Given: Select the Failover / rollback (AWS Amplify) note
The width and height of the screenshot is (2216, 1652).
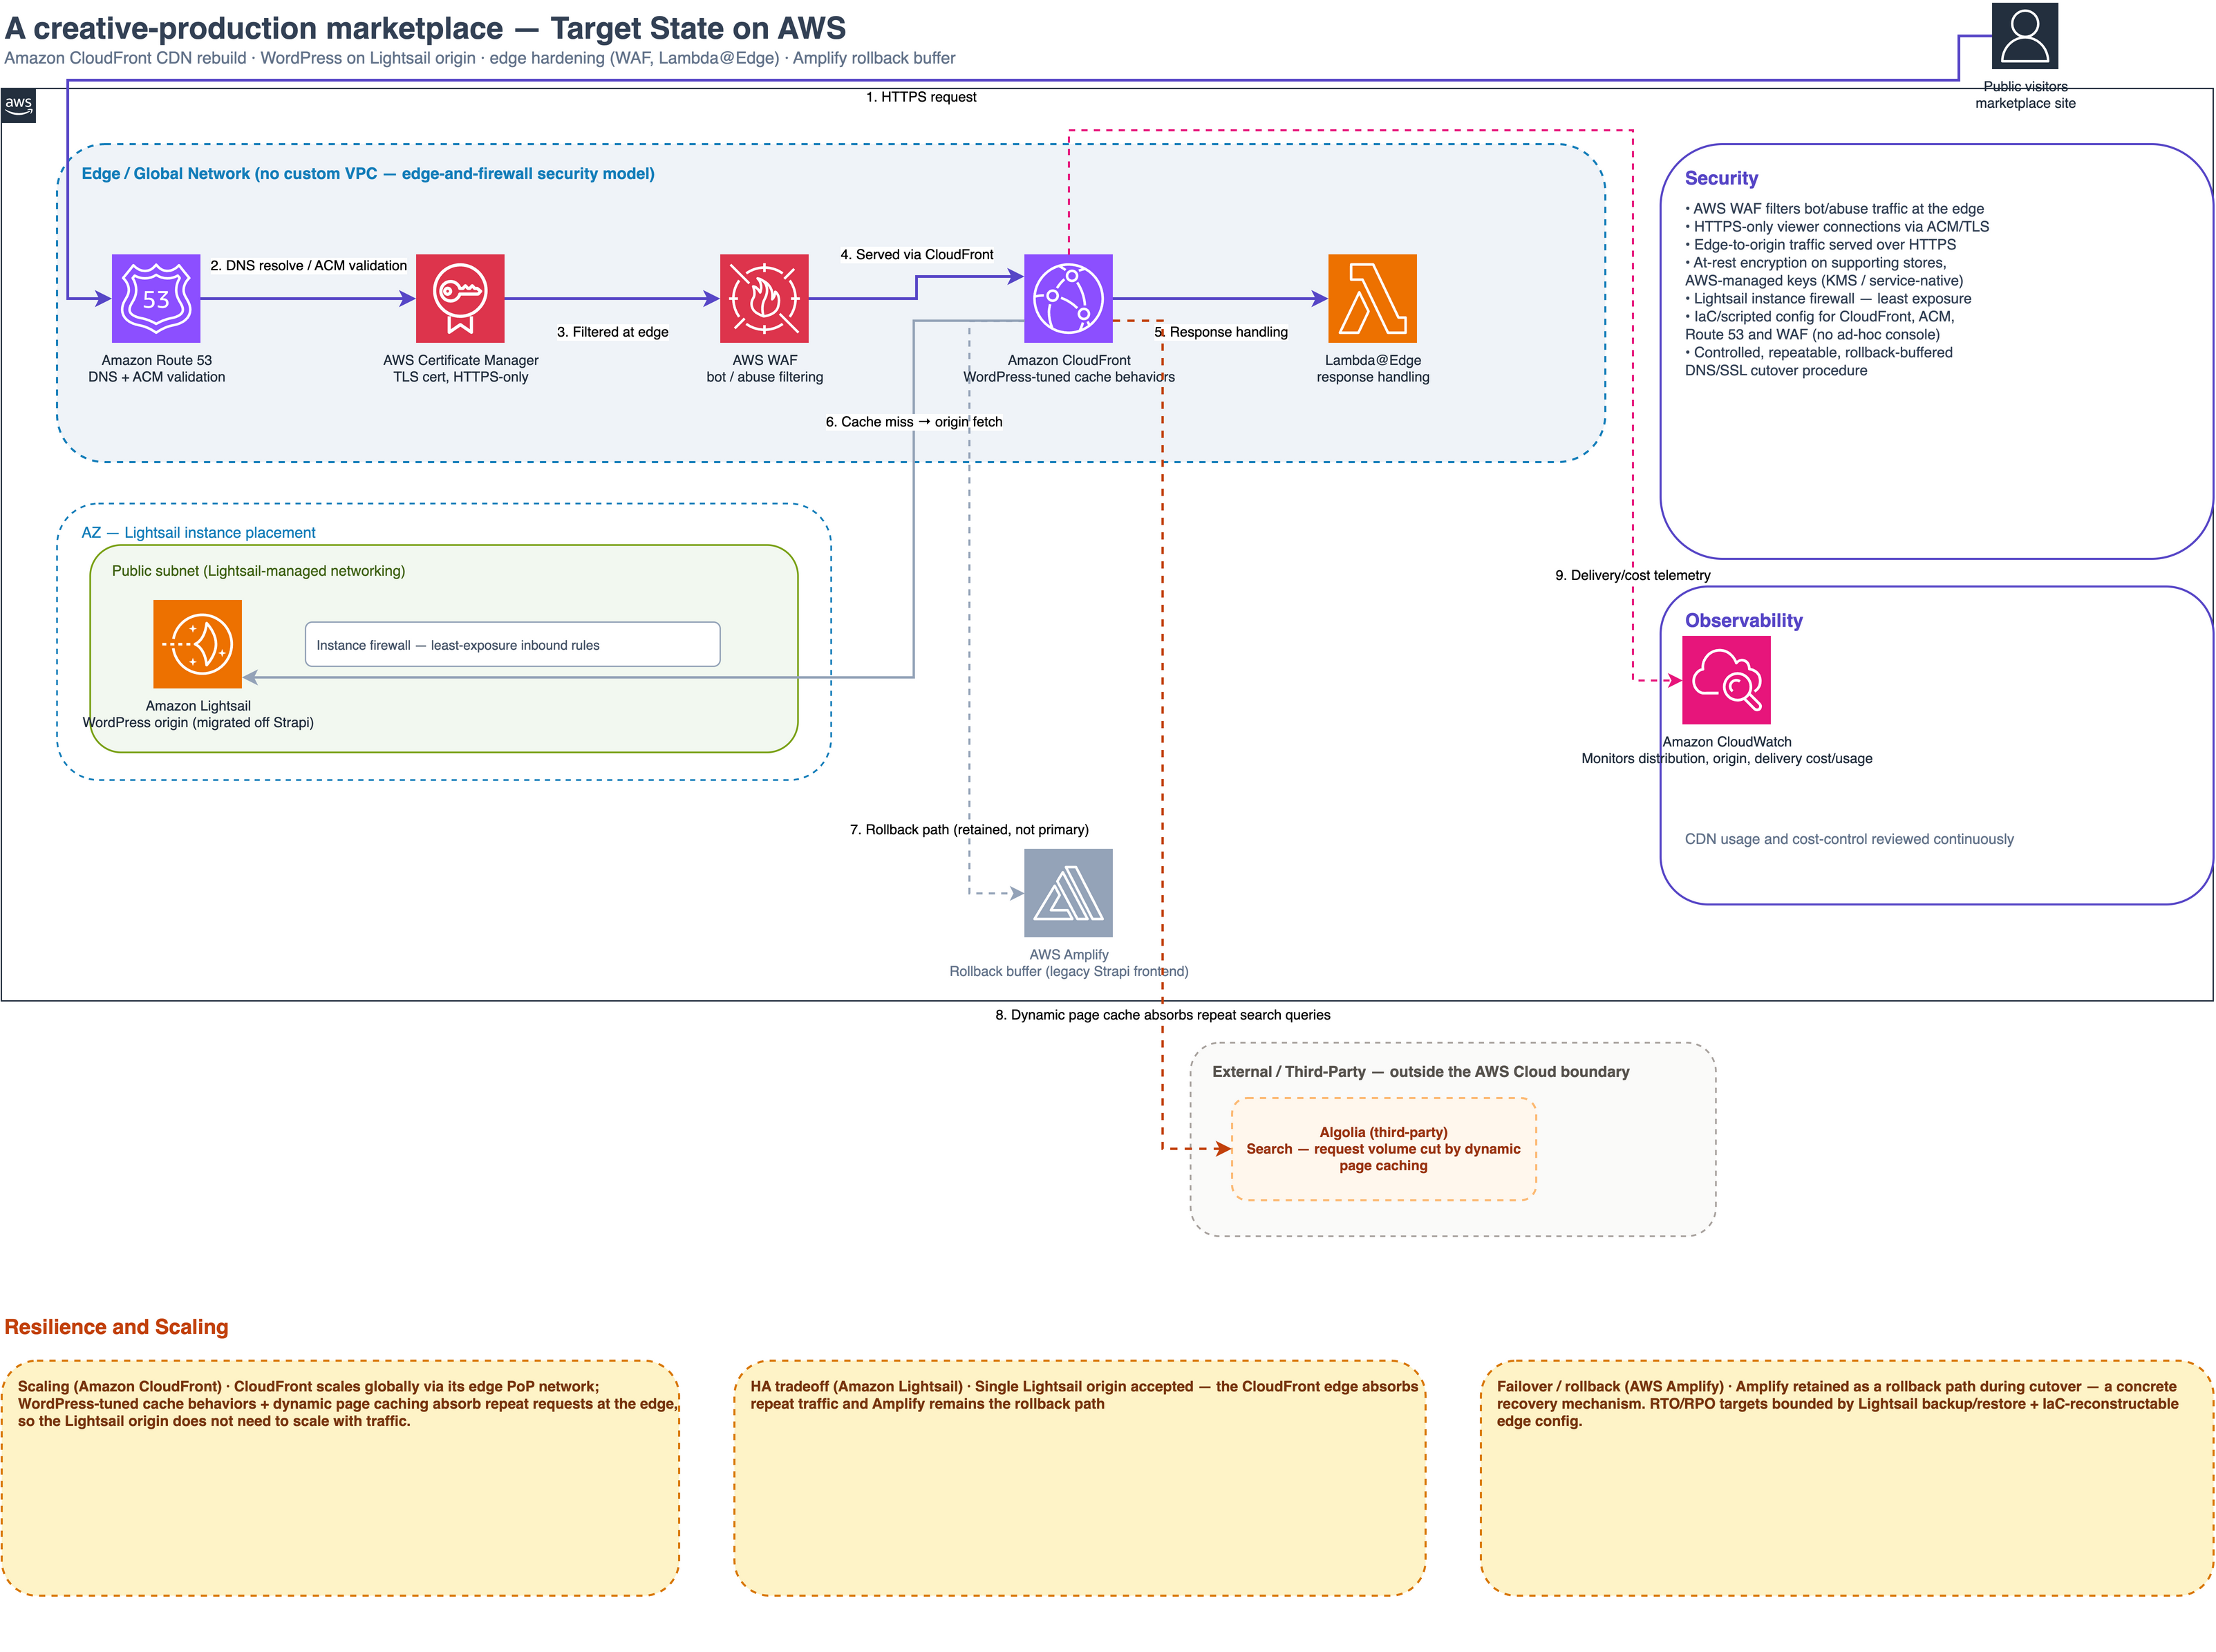Looking at the screenshot, I should coord(1846,1478).
